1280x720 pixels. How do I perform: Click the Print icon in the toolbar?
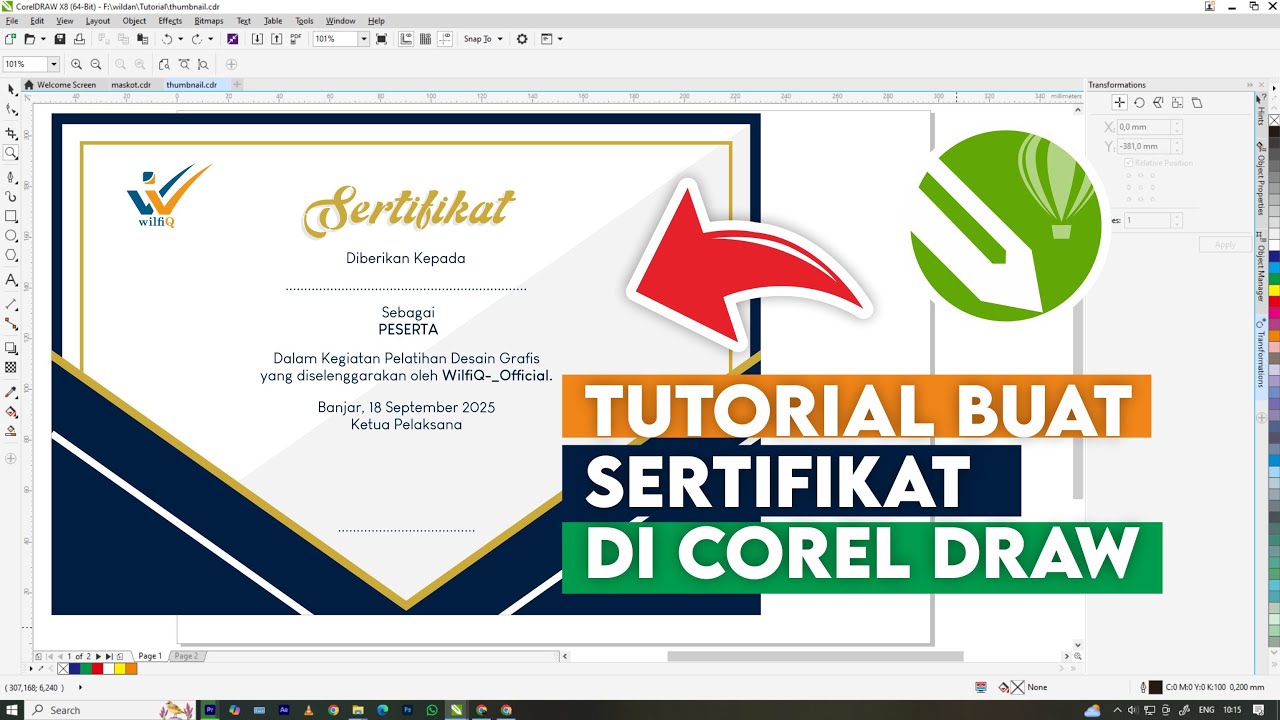click(x=79, y=39)
